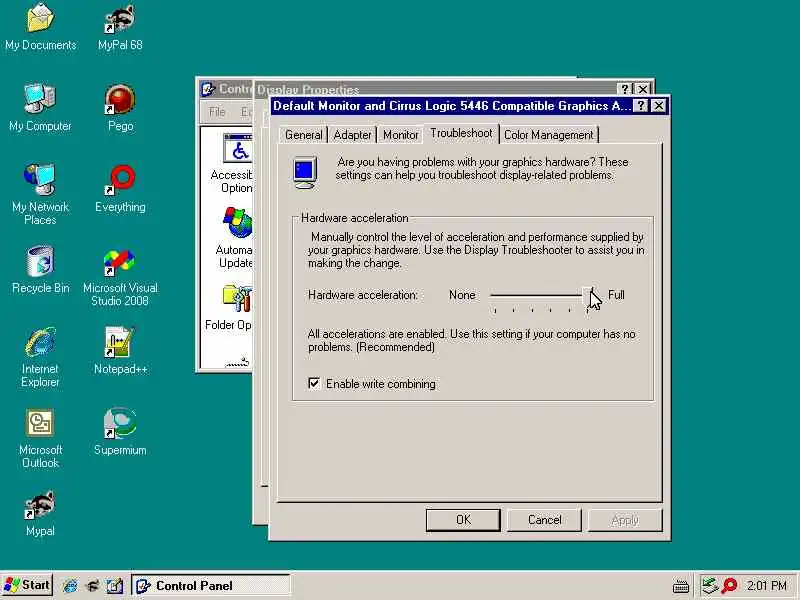Click the 'Full' slider label

pyautogui.click(x=616, y=295)
